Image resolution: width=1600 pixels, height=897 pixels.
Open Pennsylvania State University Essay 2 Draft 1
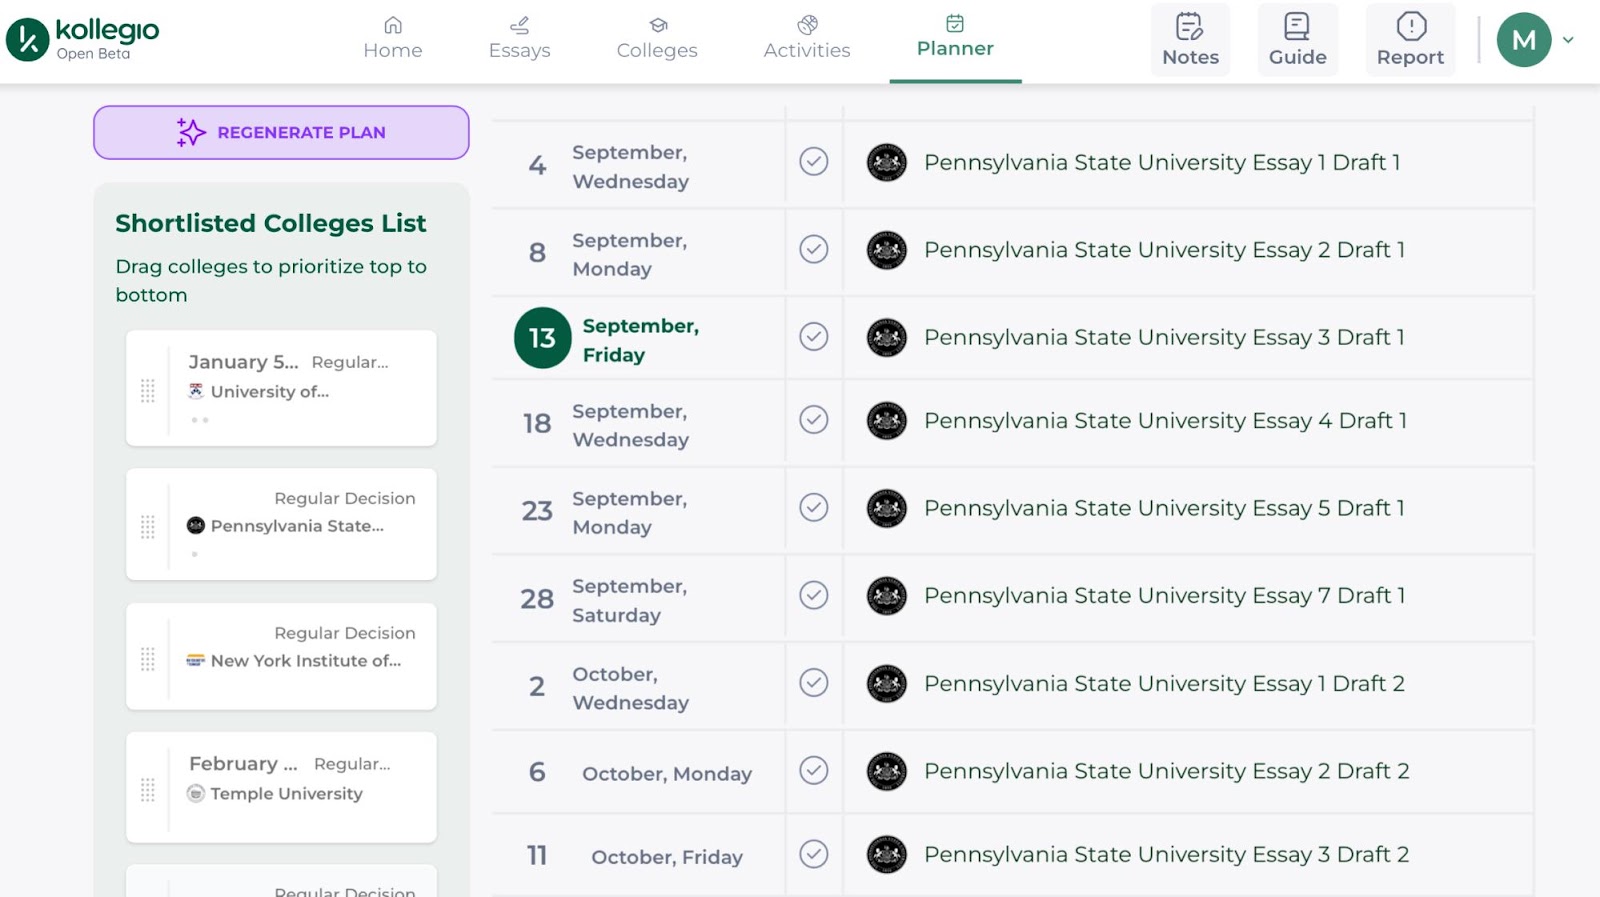pyautogui.click(x=1164, y=250)
